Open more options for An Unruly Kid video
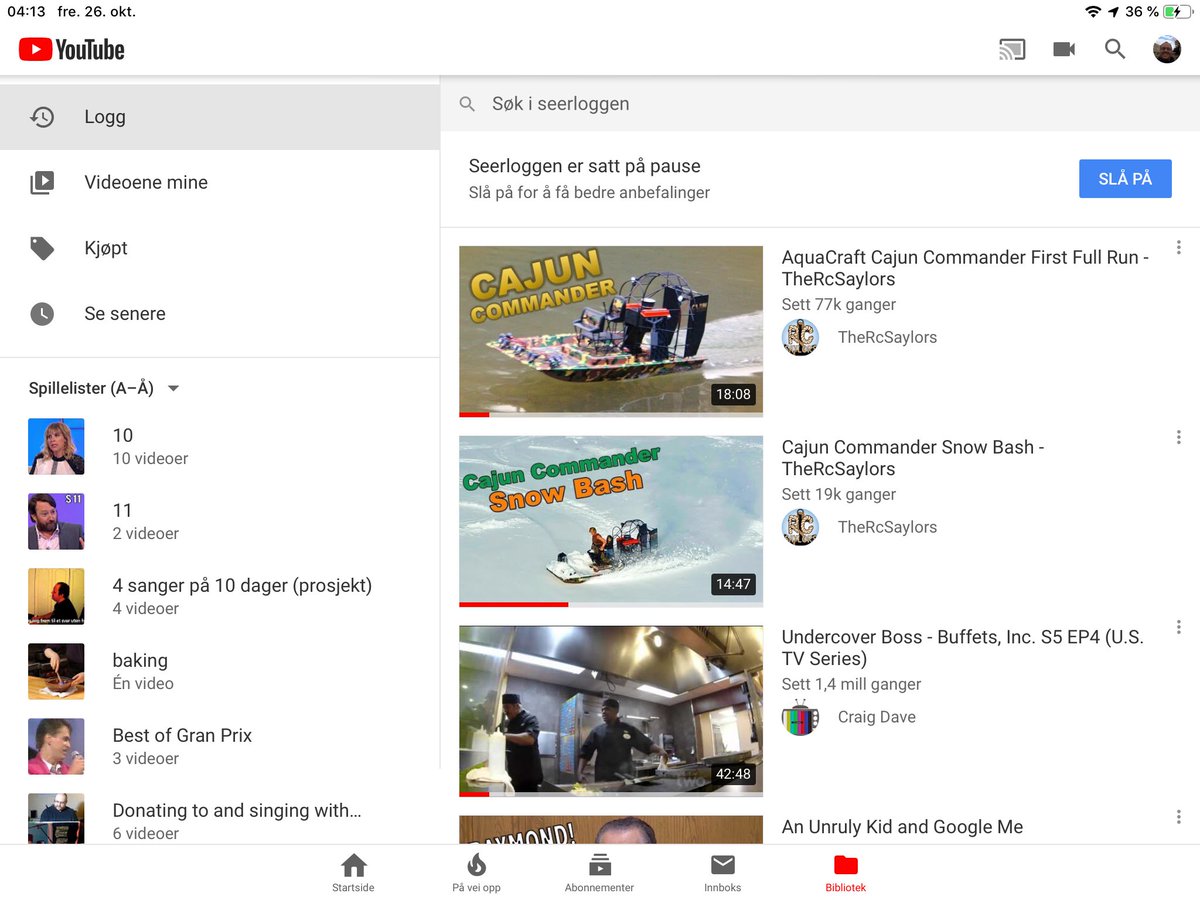This screenshot has width=1200, height=900. pos(1179,818)
